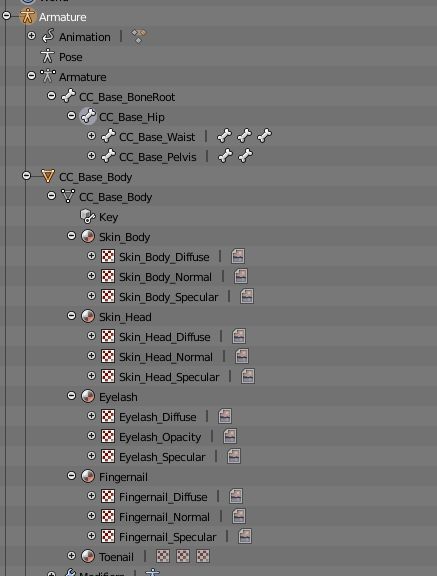
Task: Select the Toenail material name
Action: pyautogui.click(x=116, y=557)
